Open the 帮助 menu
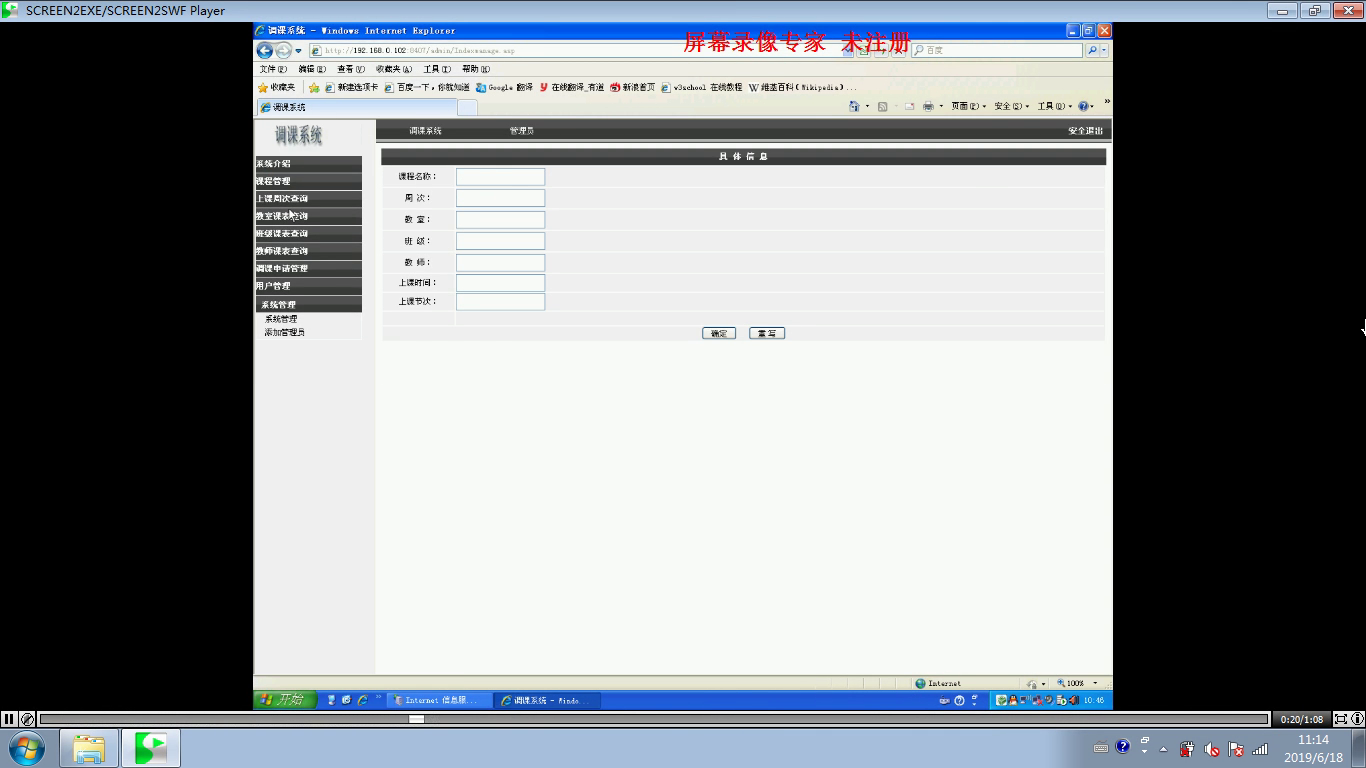The image size is (1366, 768). coord(476,69)
